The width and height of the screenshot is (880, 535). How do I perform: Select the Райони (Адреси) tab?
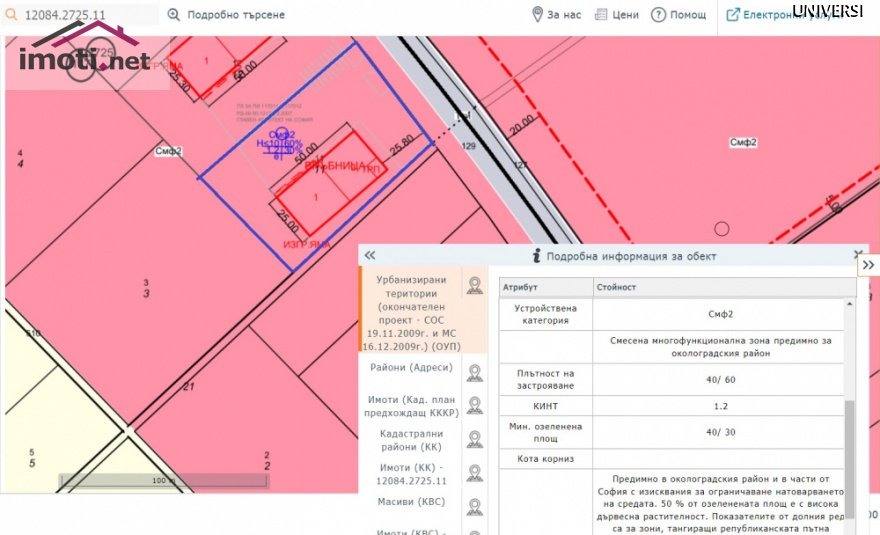click(411, 368)
